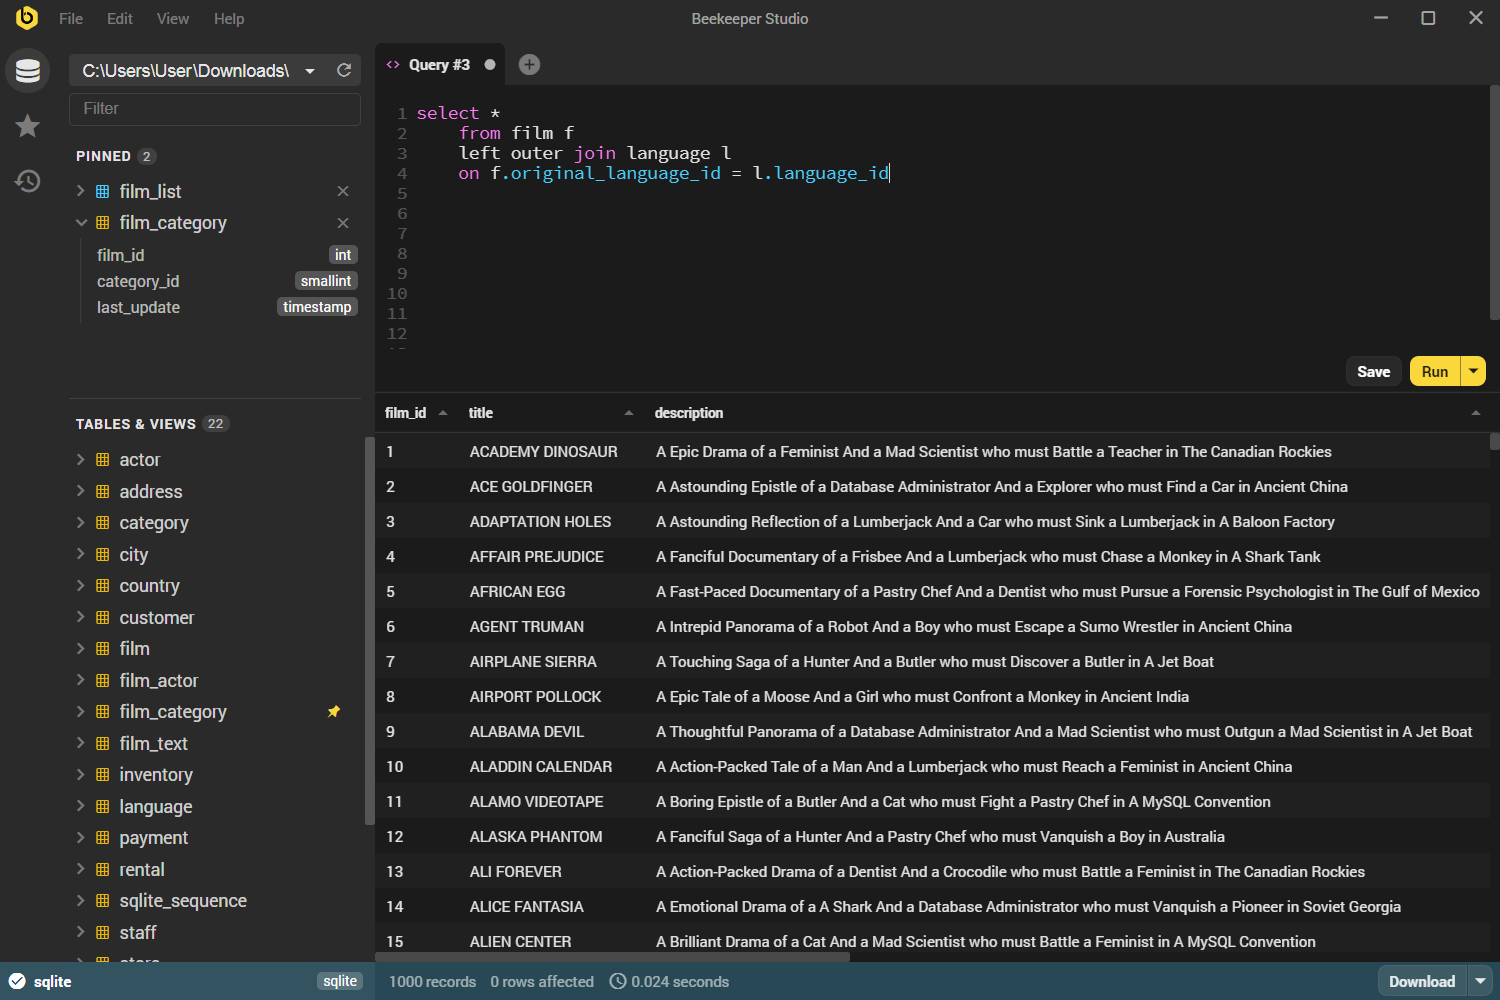1500x1000 pixels.
Task: Unpin film_list from pinned tables
Action: click(x=343, y=191)
